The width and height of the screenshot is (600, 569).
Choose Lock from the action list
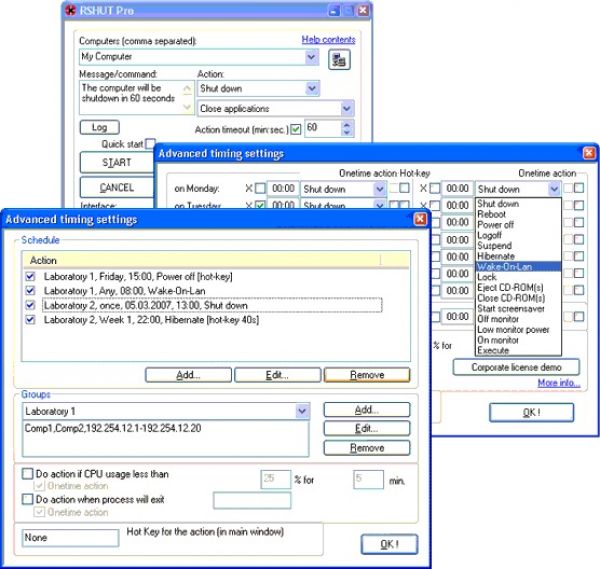[x=518, y=277]
